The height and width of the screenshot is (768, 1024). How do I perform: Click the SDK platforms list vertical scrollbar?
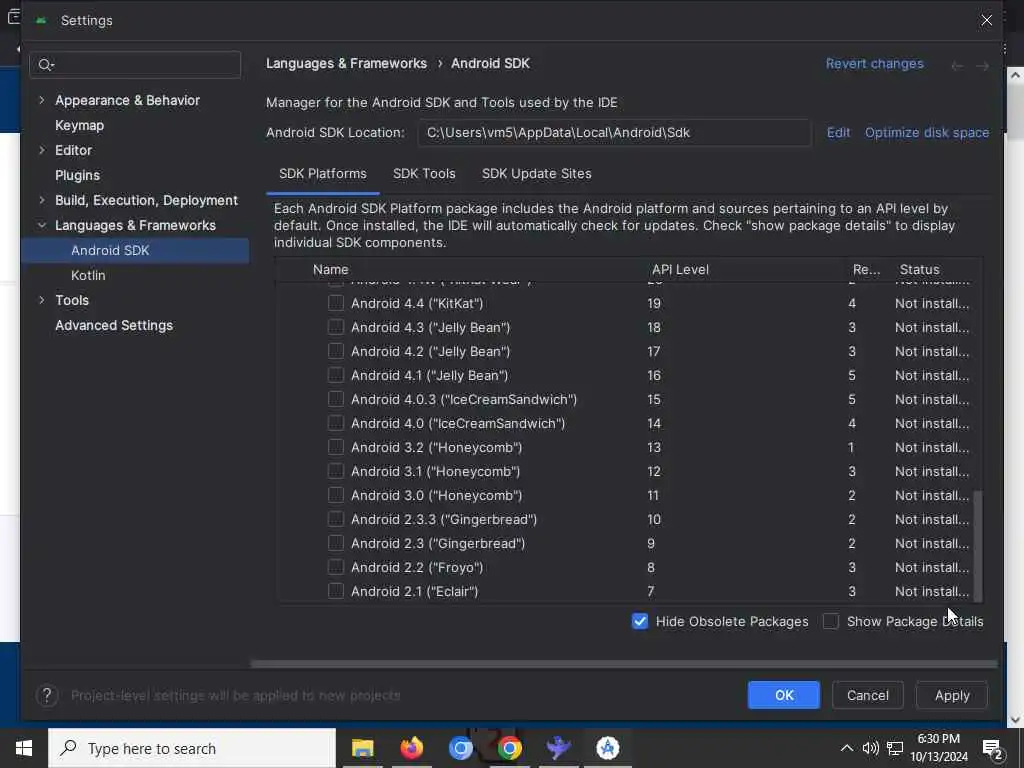click(x=977, y=546)
